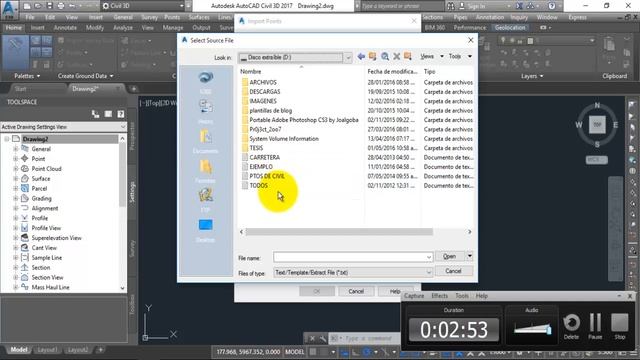The height and width of the screenshot is (360, 640).
Task: Open Favorites place in dialog sidebar
Action: click(x=205, y=171)
